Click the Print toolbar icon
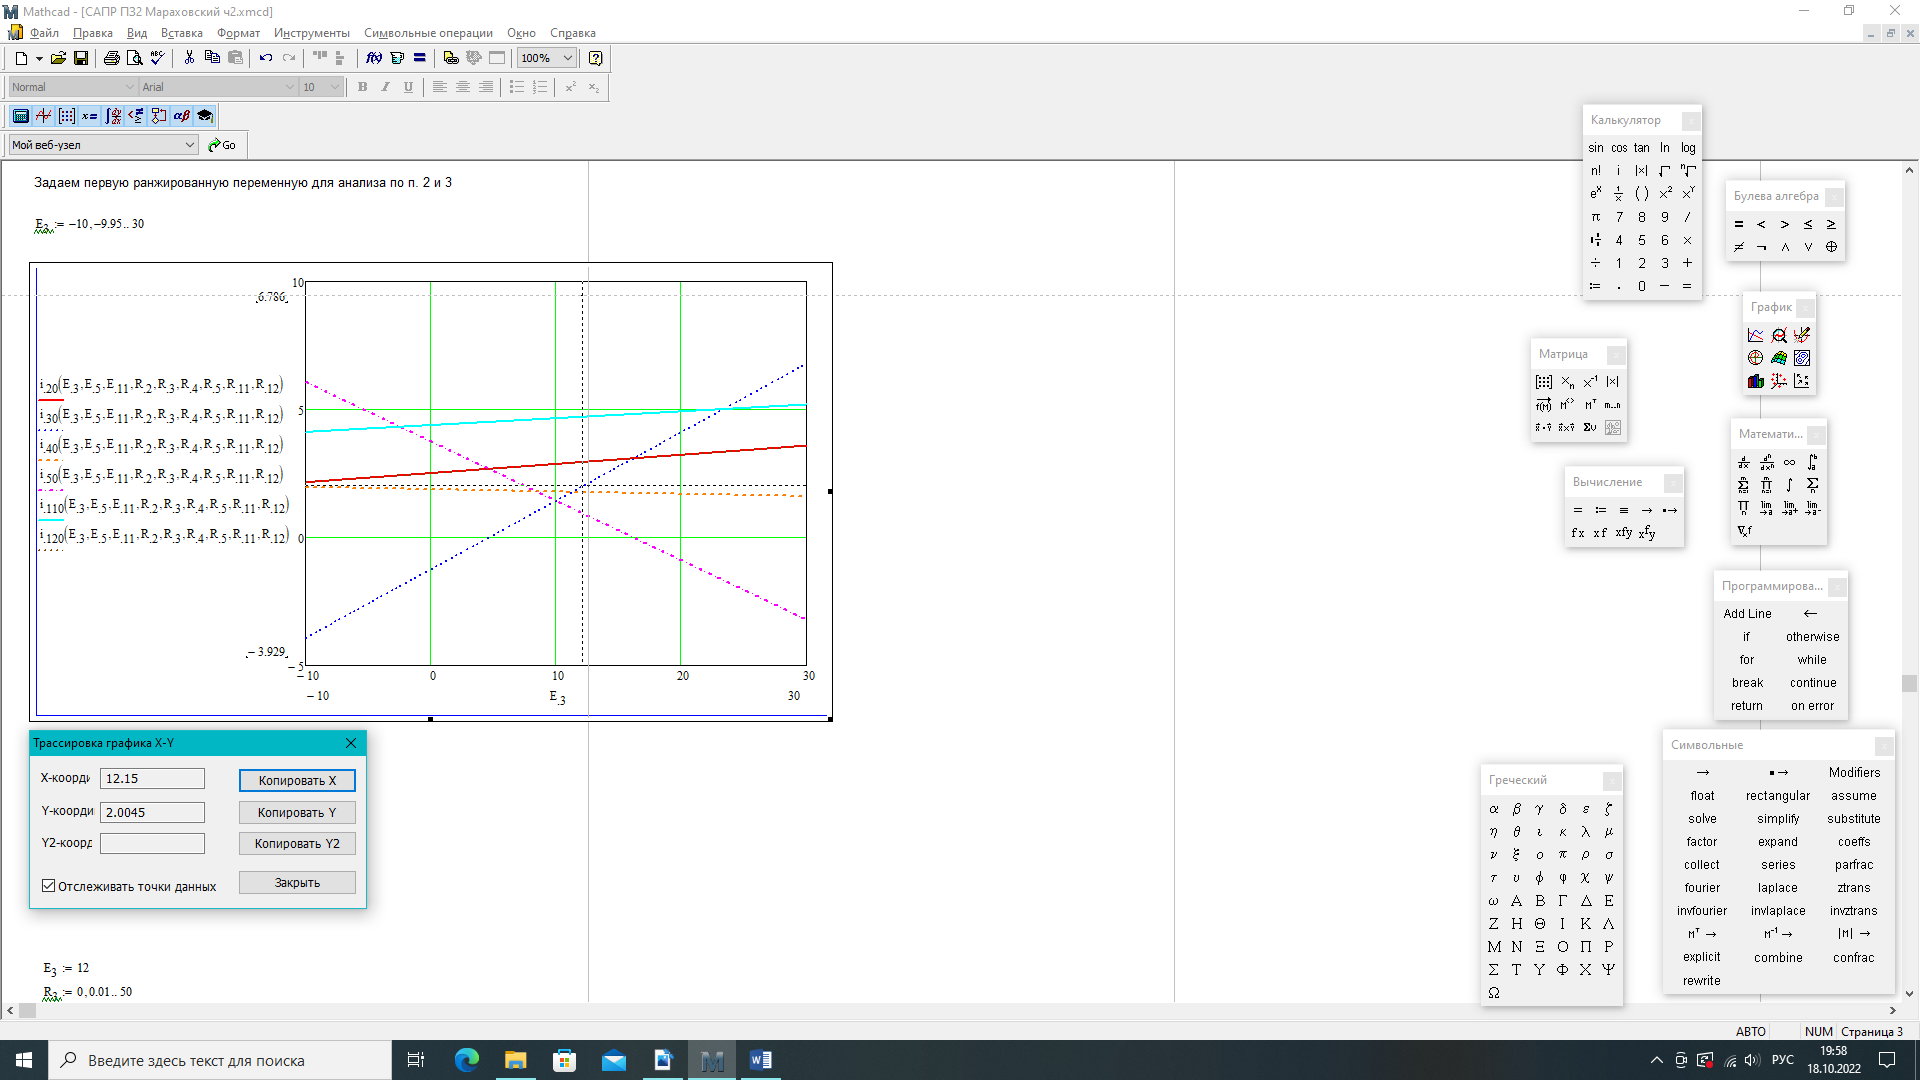This screenshot has height=1080, width=1920. [112, 58]
